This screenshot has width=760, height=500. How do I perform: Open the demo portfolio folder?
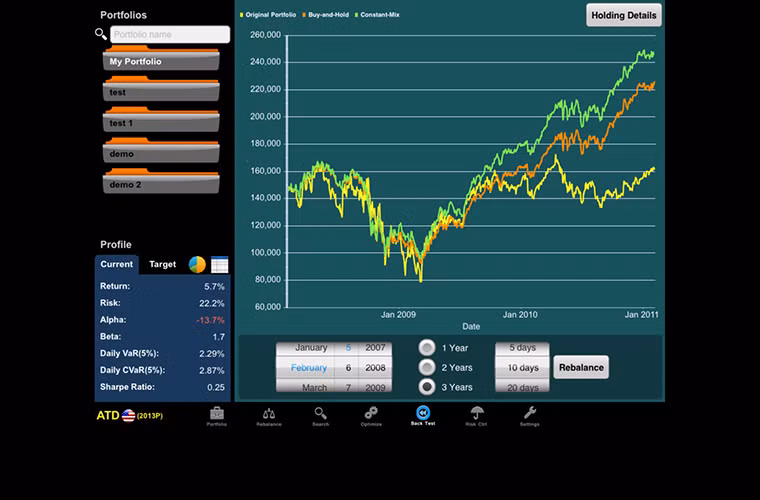161,151
